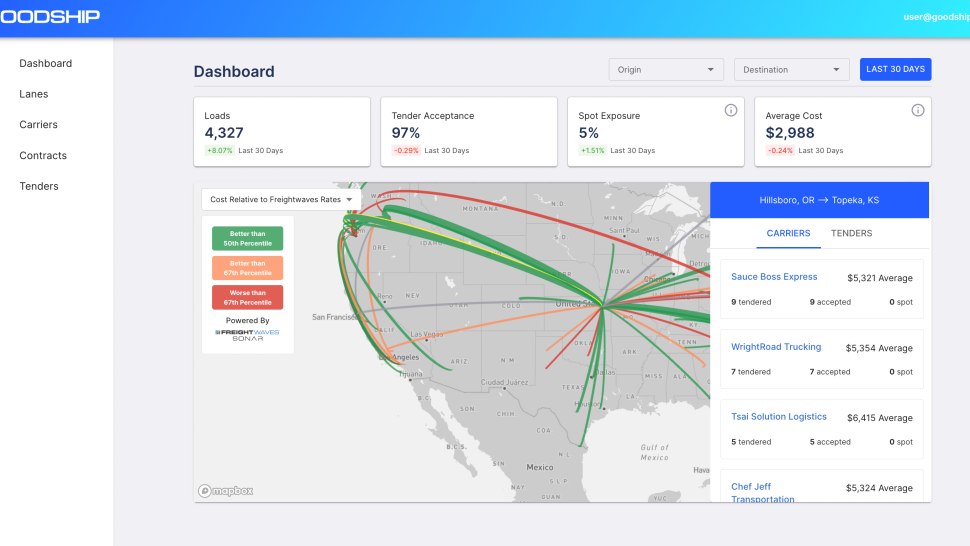This screenshot has width=970, height=546.
Task: Open Sauce Boss Express carrier link
Action: coord(774,277)
